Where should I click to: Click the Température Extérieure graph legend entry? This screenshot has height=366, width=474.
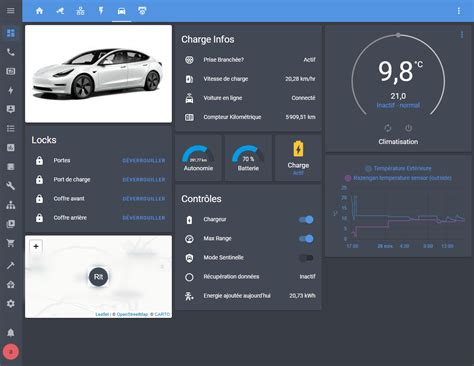(x=398, y=168)
